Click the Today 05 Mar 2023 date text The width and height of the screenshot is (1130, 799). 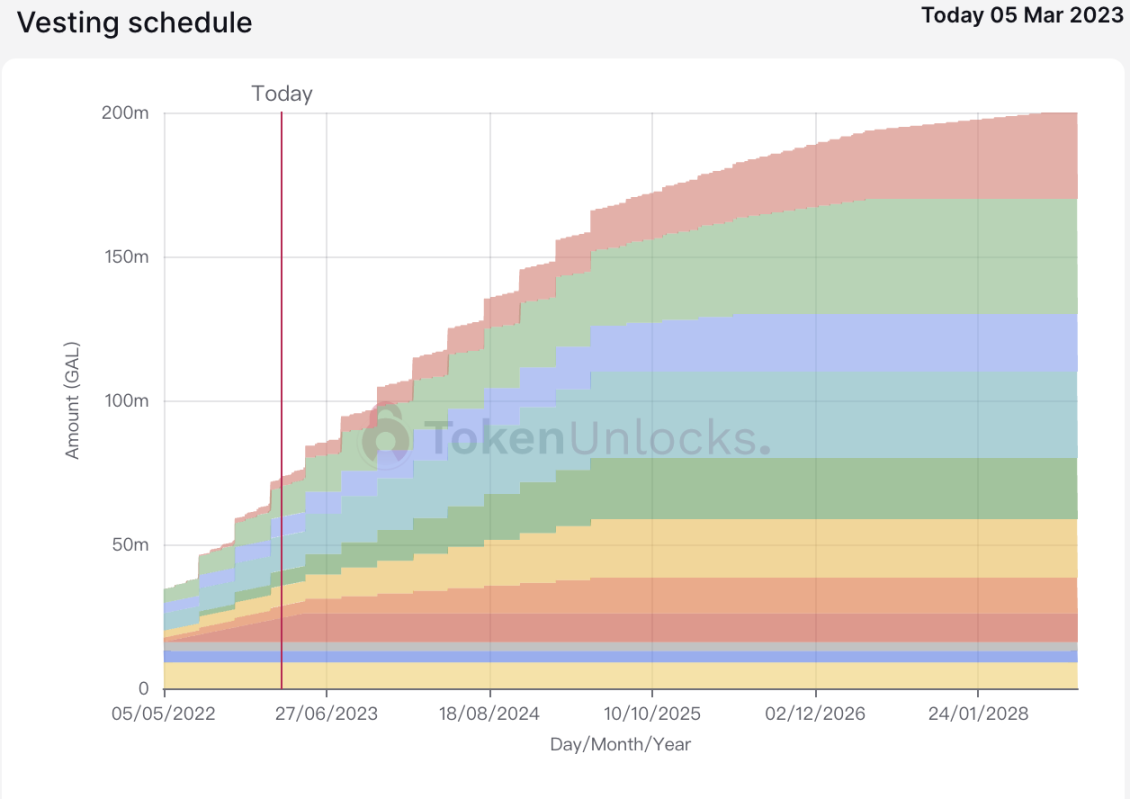point(1022,15)
